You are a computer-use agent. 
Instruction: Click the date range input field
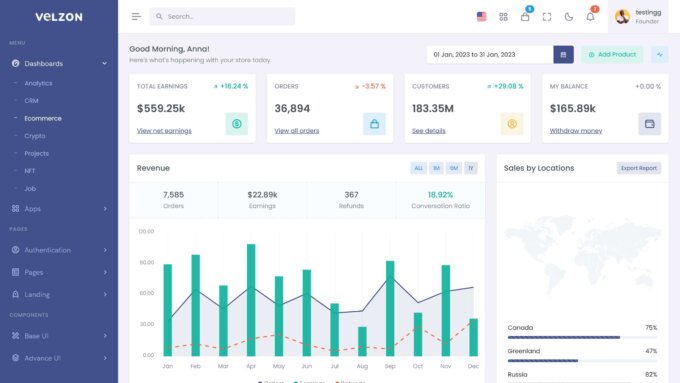(x=490, y=55)
